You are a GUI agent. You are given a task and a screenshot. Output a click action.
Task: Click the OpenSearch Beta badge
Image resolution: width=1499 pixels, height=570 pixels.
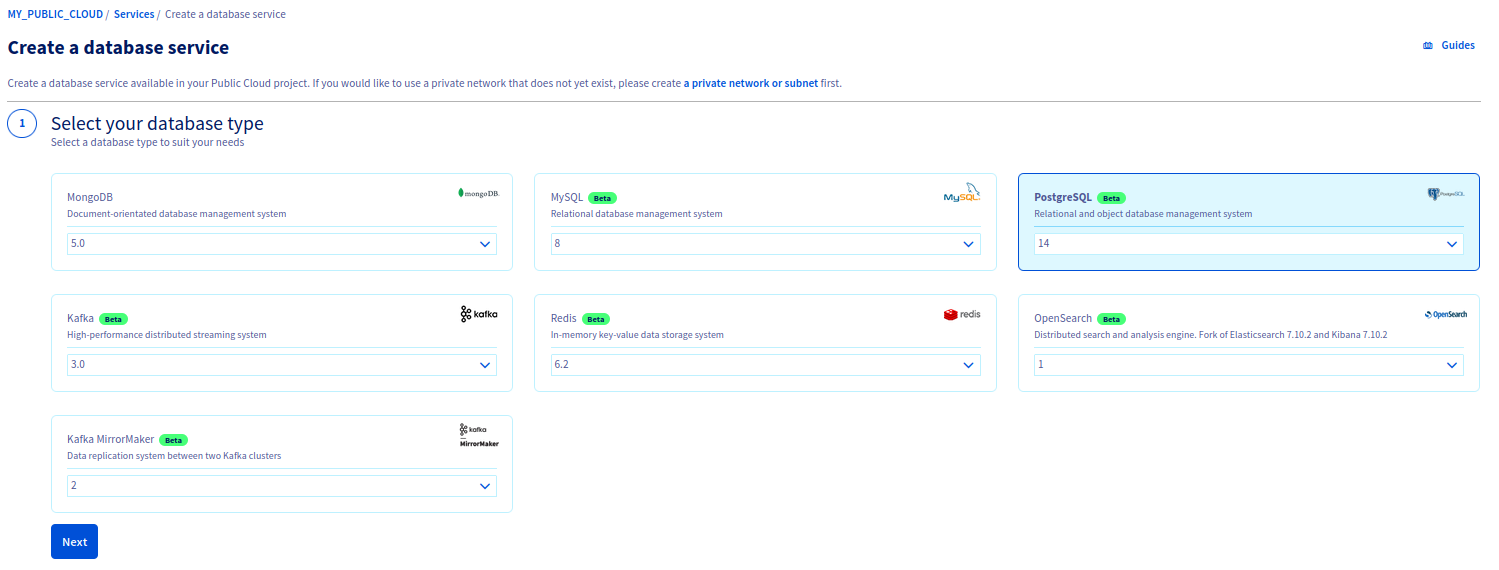pyautogui.click(x=1112, y=319)
